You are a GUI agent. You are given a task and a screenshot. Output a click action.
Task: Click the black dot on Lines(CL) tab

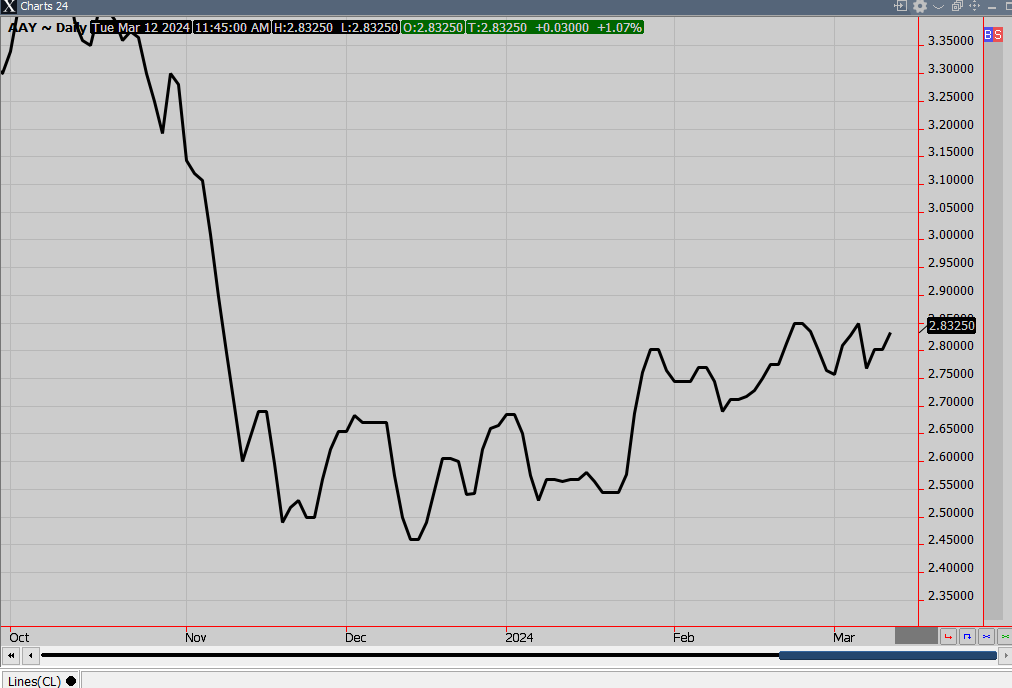[x=71, y=681]
